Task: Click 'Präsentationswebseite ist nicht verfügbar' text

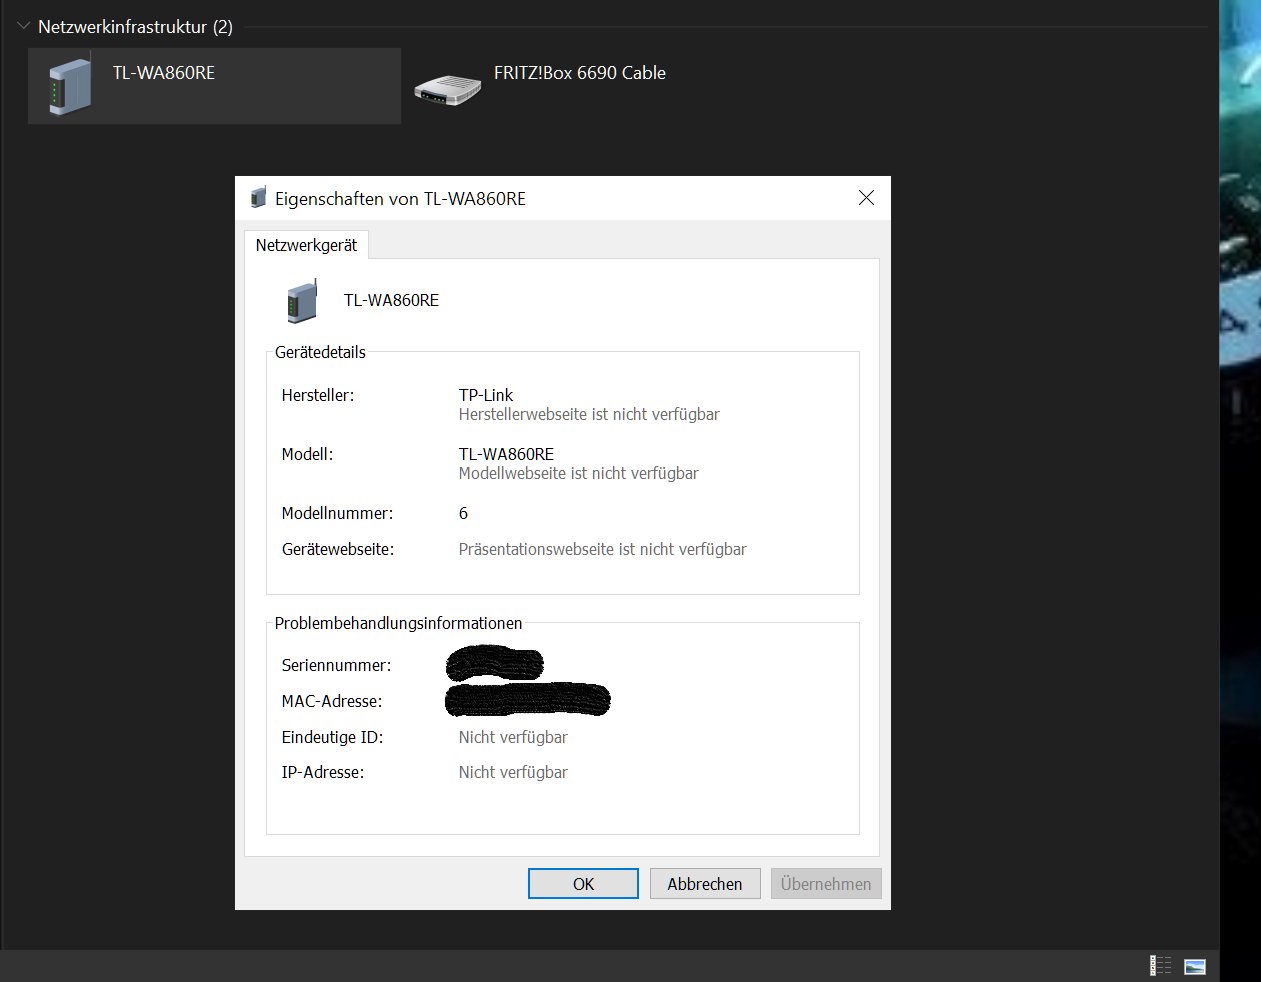Action: (x=602, y=548)
